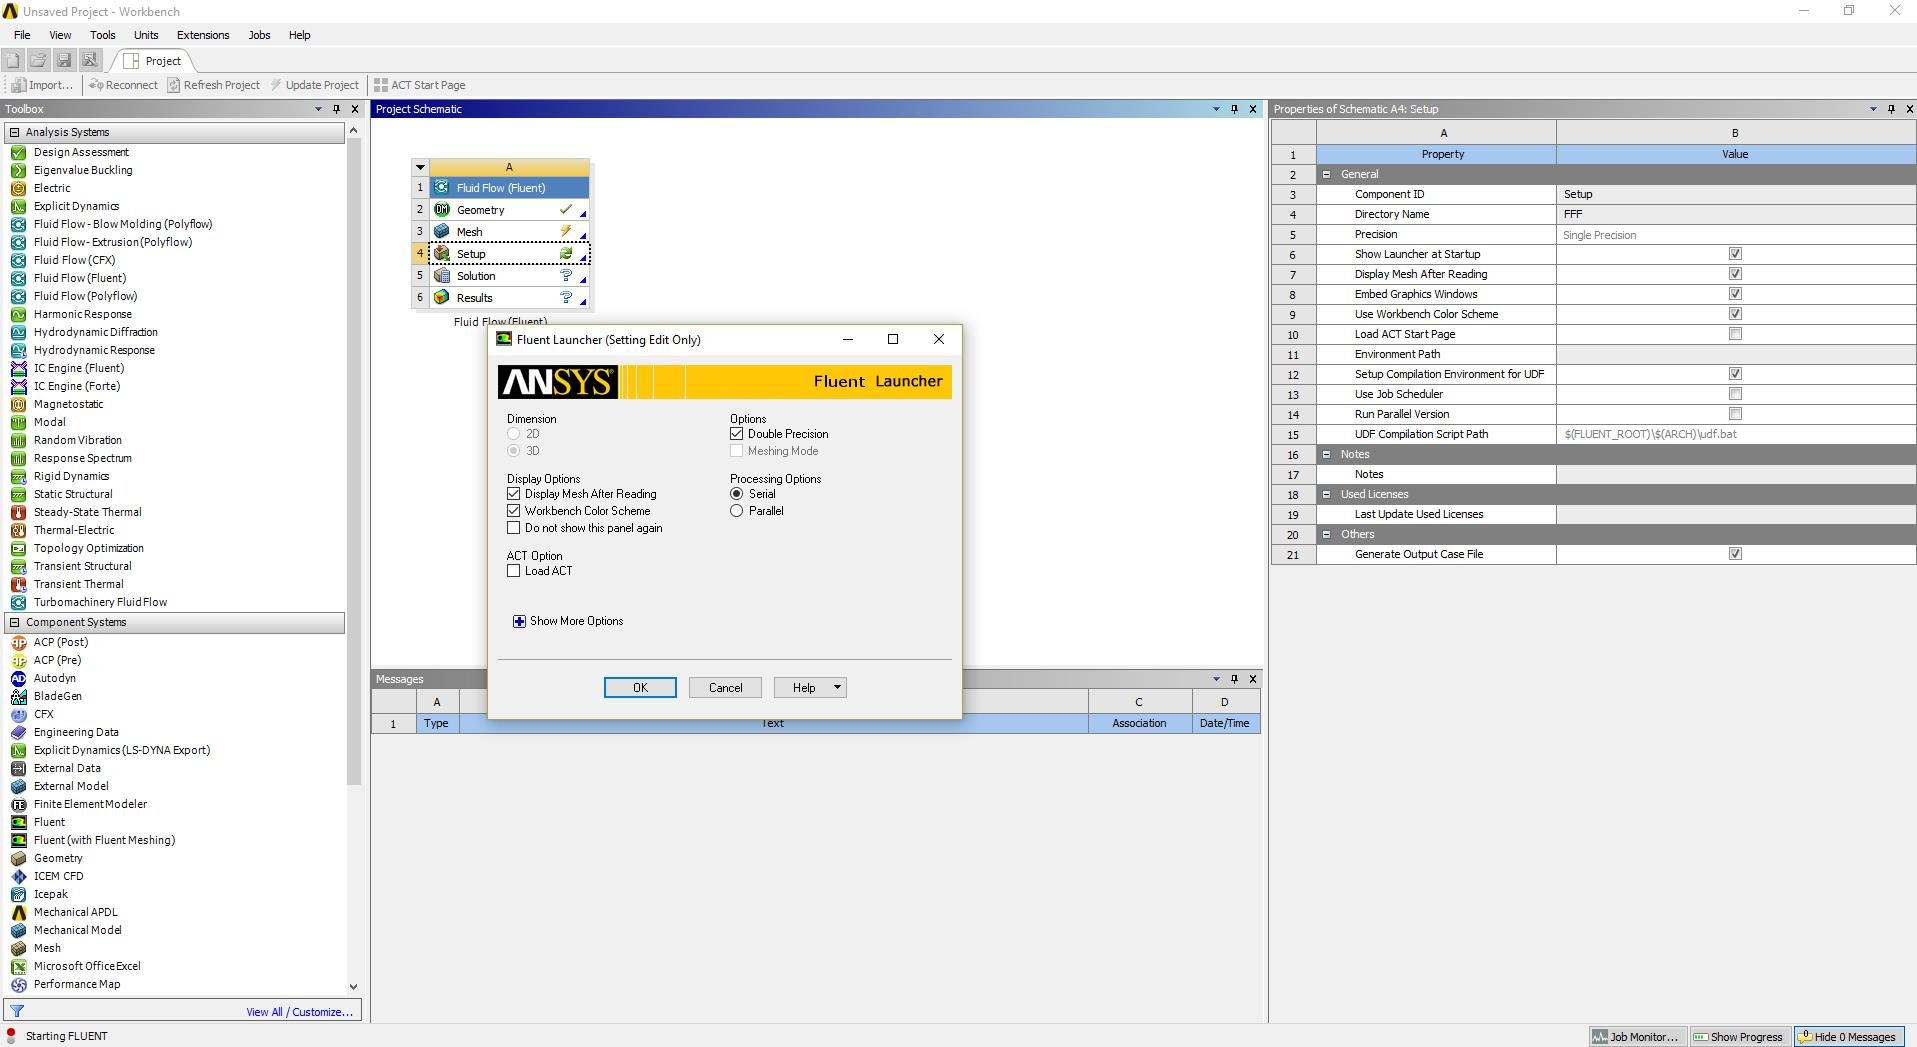Click the Show Progress button

pyautogui.click(x=1738, y=1037)
